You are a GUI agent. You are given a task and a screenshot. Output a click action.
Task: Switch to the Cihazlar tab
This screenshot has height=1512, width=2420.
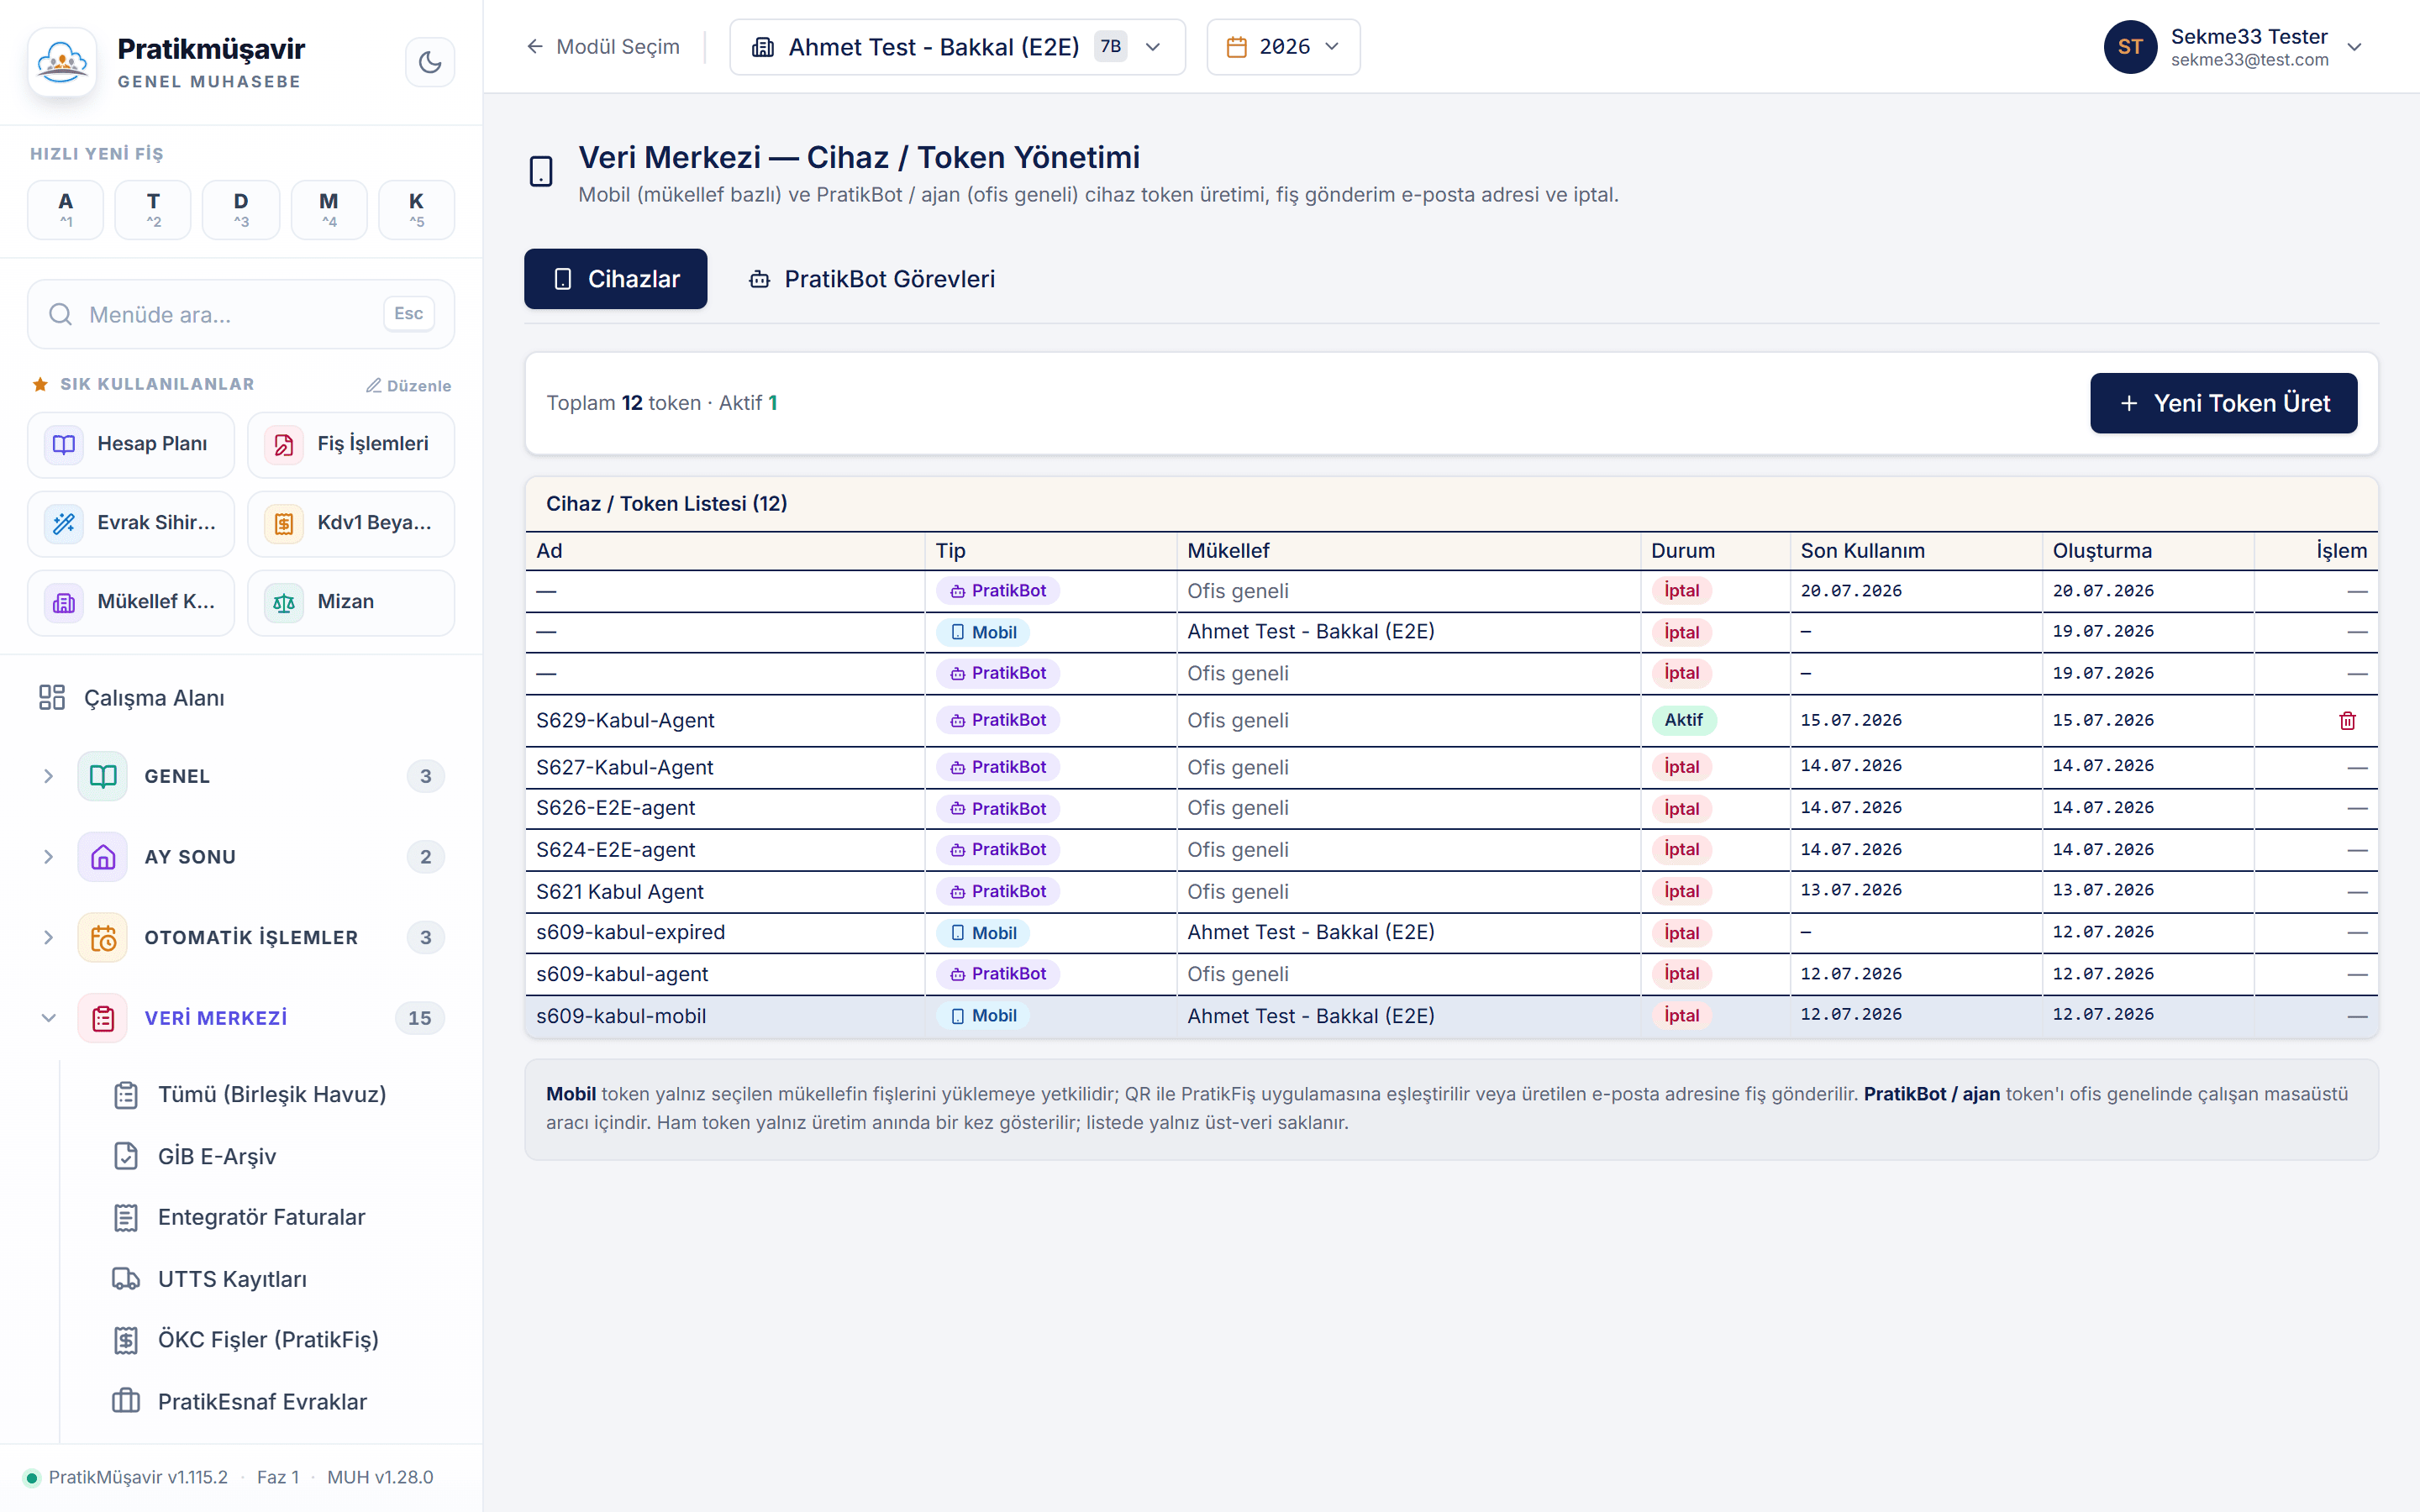coord(615,279)
